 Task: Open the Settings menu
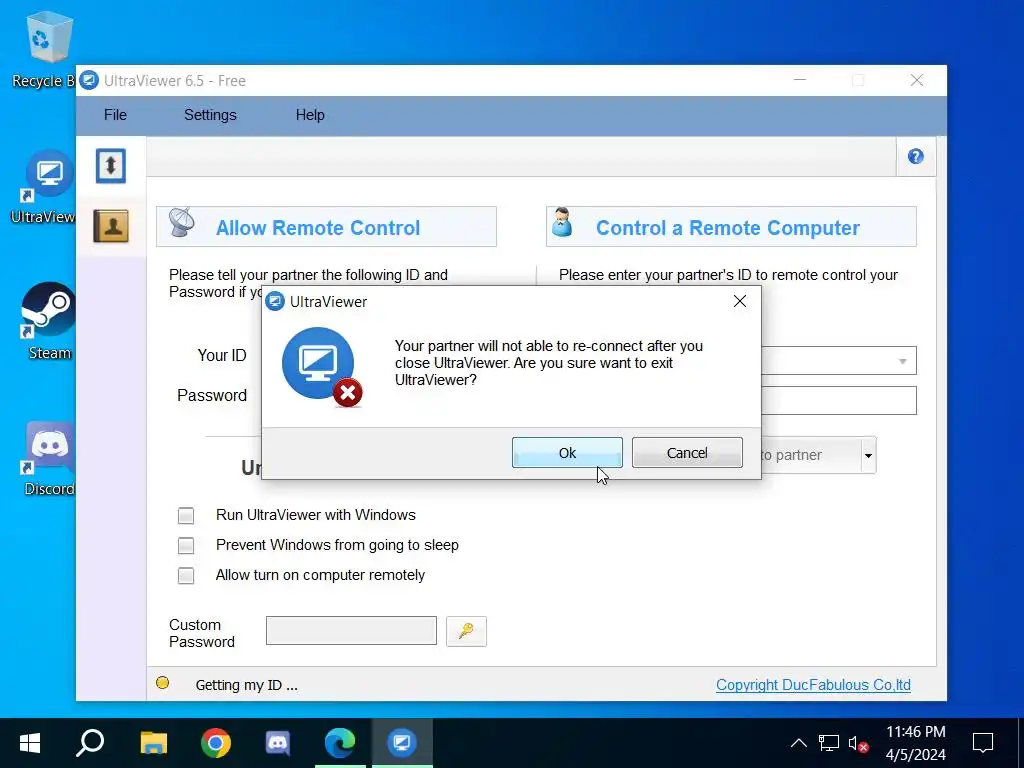click(210, 115)
